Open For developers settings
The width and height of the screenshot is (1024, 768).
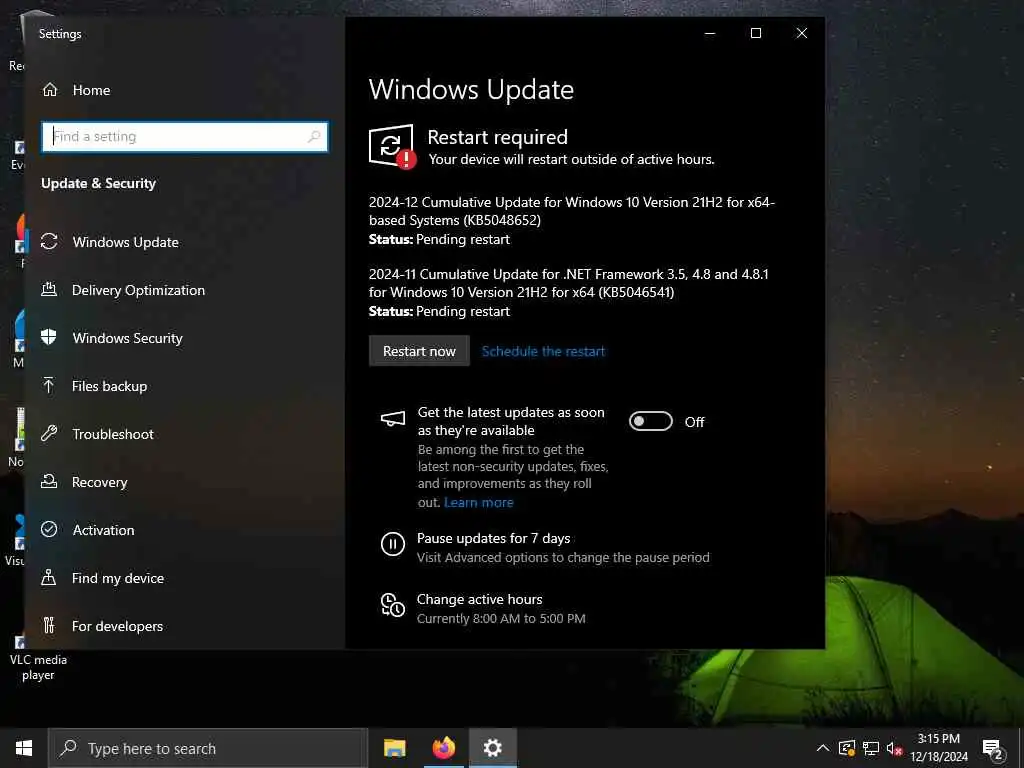coord(185,626)
